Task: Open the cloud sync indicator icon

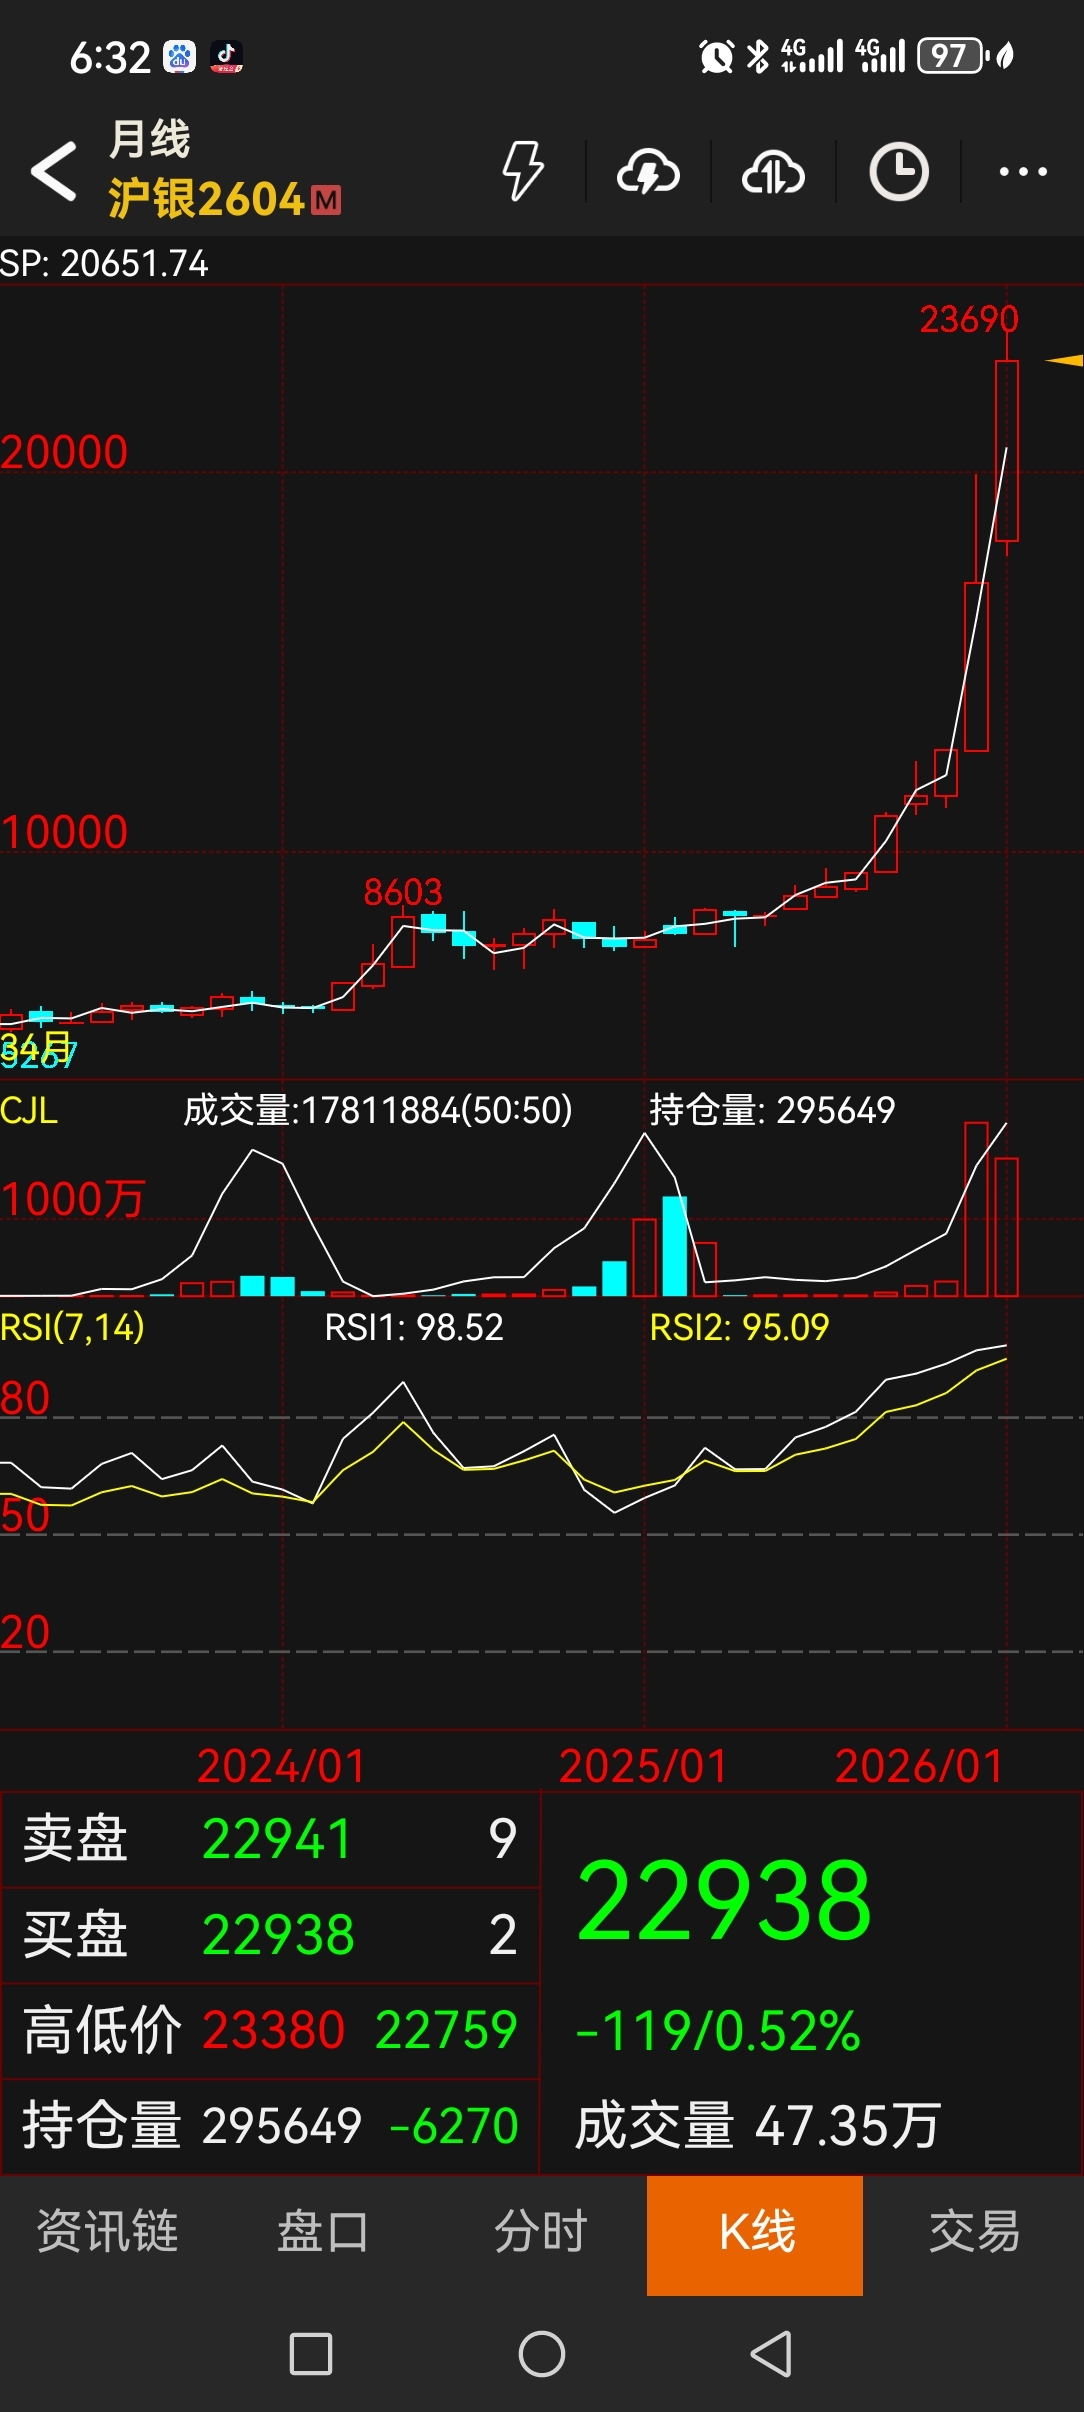Action: [773, 172]
